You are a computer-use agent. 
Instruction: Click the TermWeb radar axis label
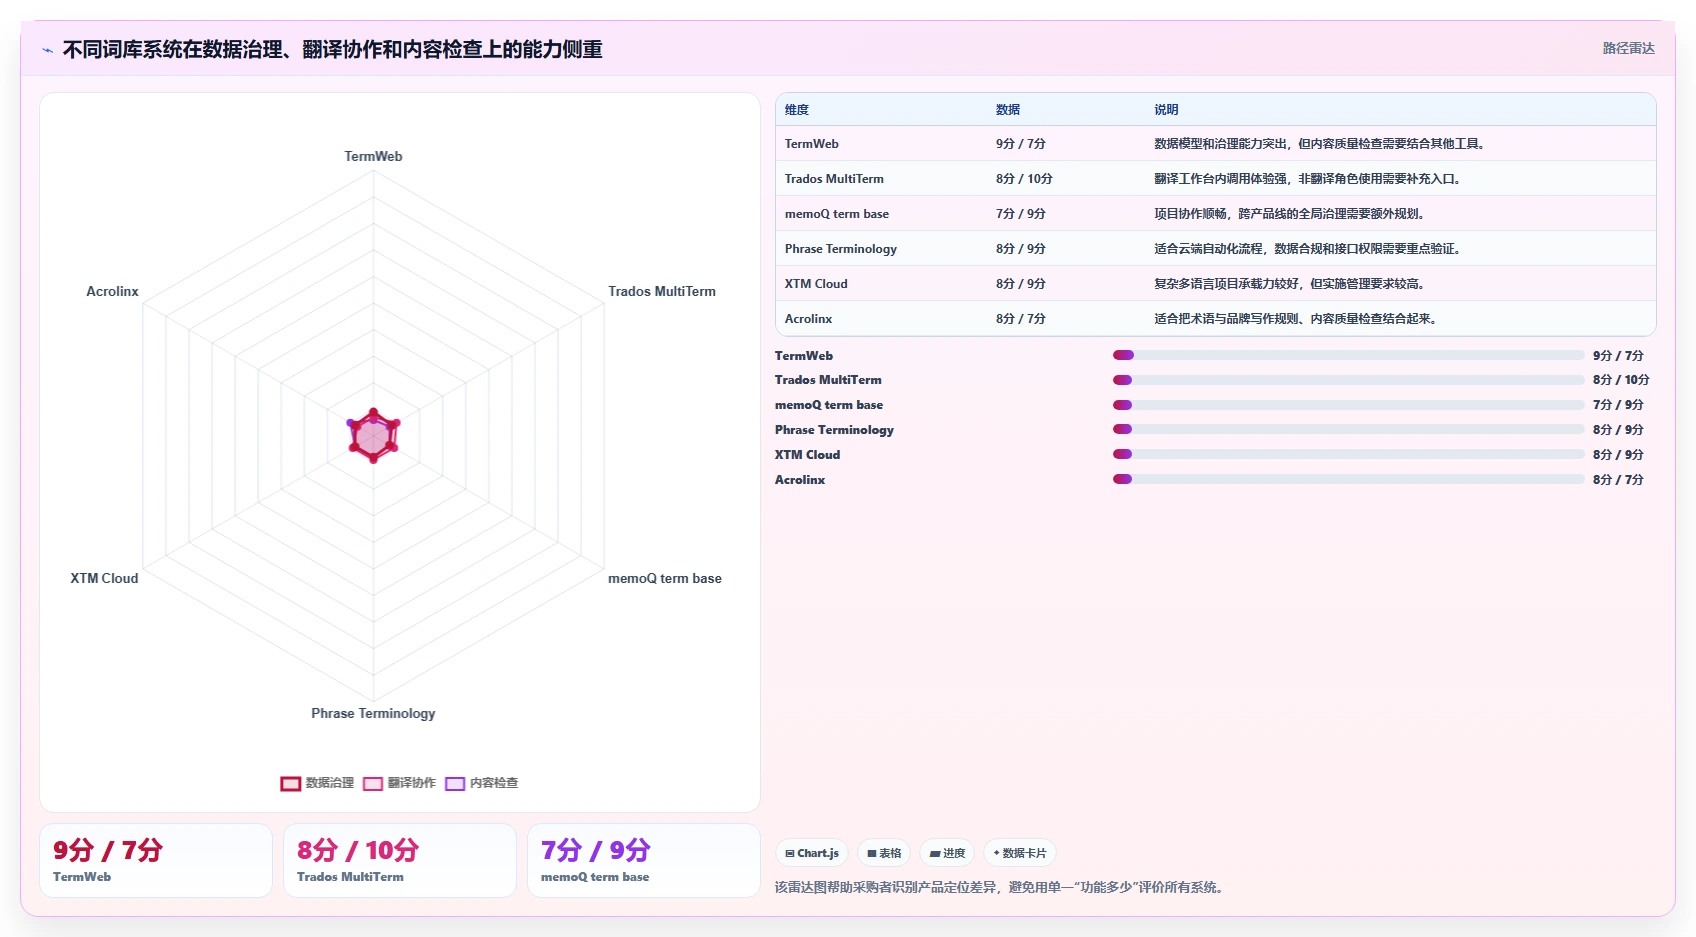click(373, 156)
